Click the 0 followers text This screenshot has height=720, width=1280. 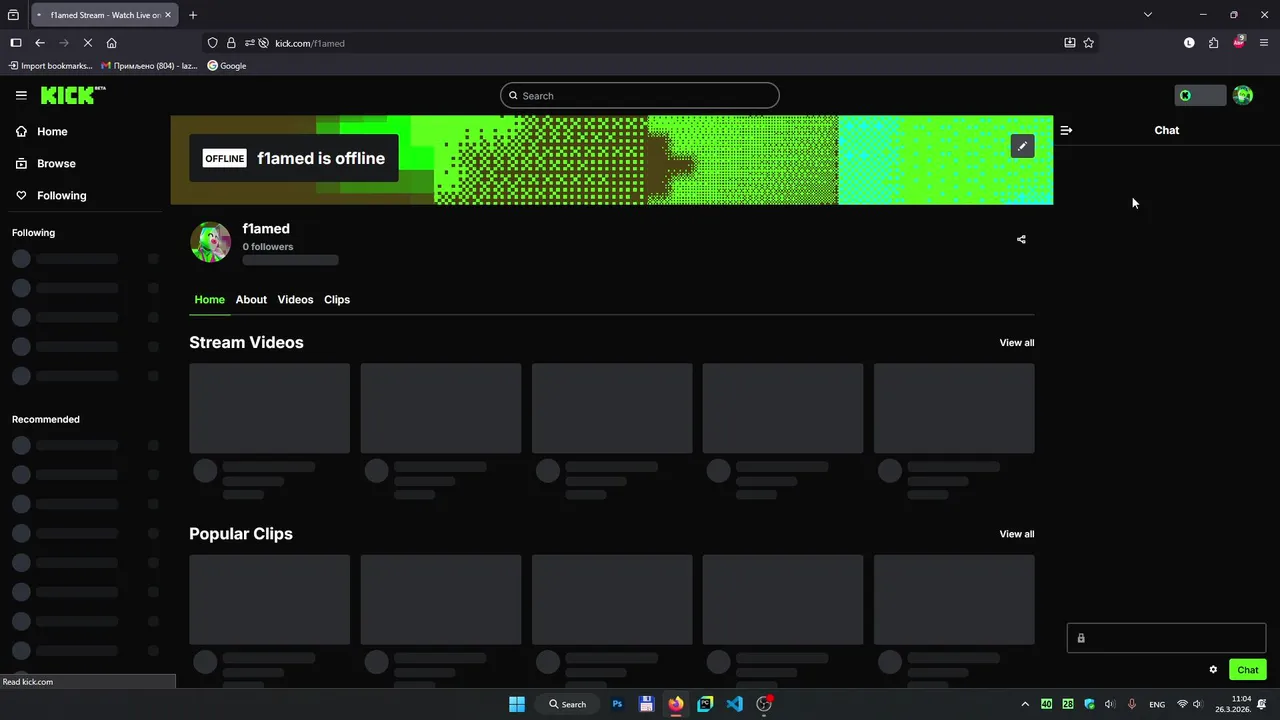click(268, 247)
